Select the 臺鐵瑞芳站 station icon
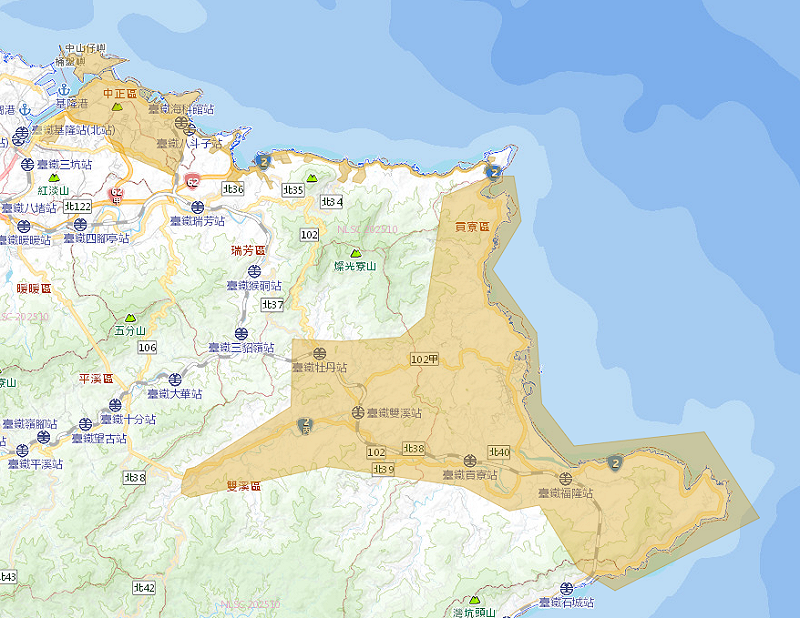This screenshot has height=618, width=800. [x=197, y=206]
